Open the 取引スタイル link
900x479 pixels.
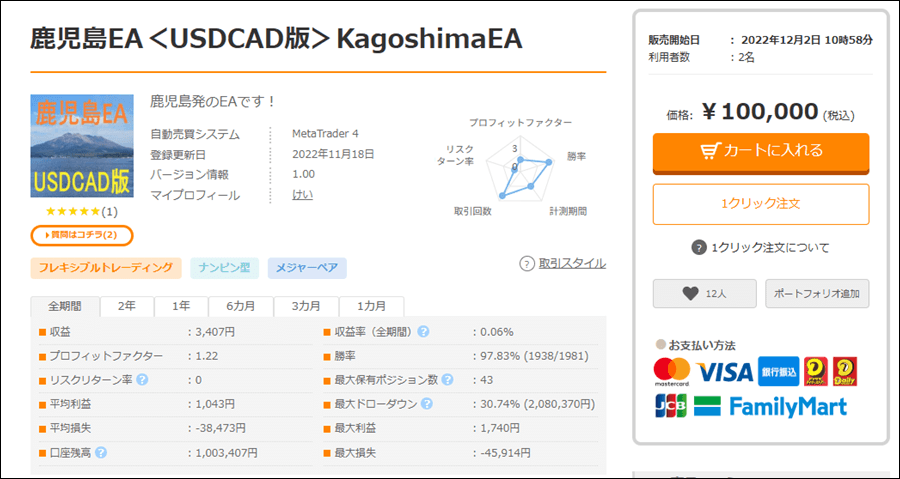[x=572, y=263]
